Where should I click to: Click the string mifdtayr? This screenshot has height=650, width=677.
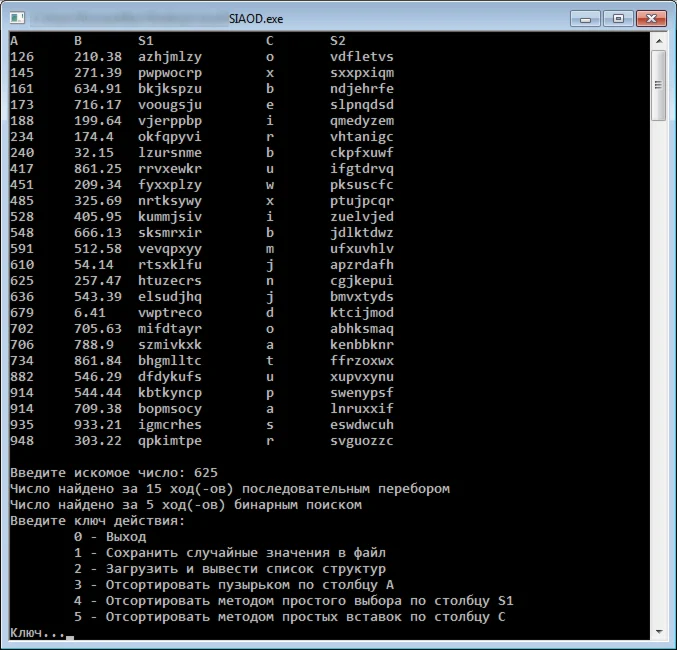170,329
